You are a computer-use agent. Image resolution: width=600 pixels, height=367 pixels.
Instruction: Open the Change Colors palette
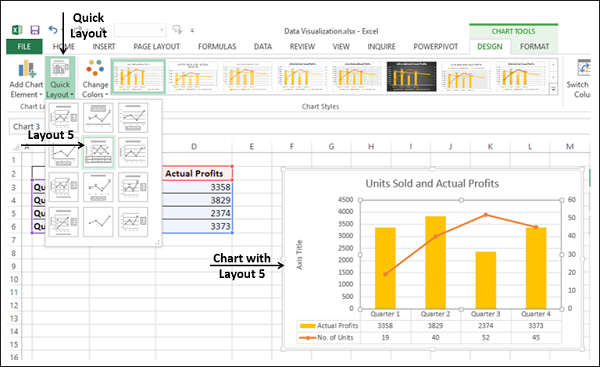click(95, 78)
